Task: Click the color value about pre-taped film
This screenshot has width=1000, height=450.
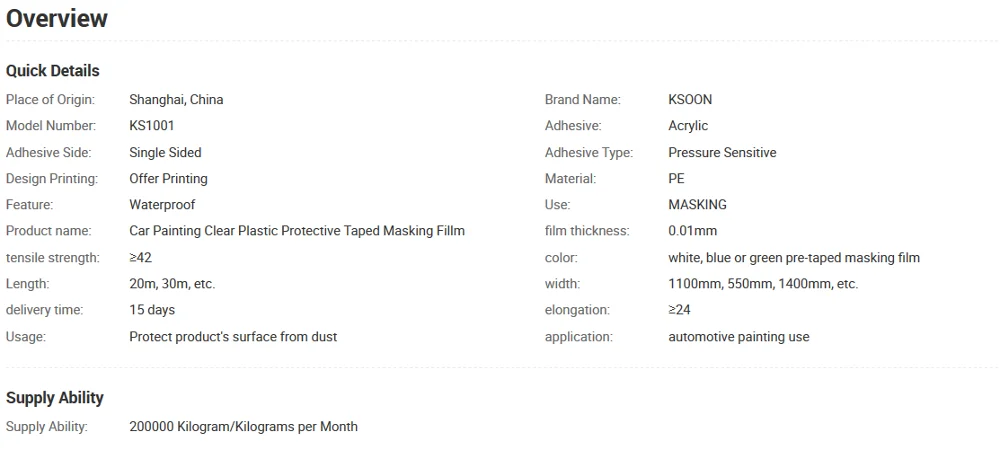Action: (x=794, y=258)
